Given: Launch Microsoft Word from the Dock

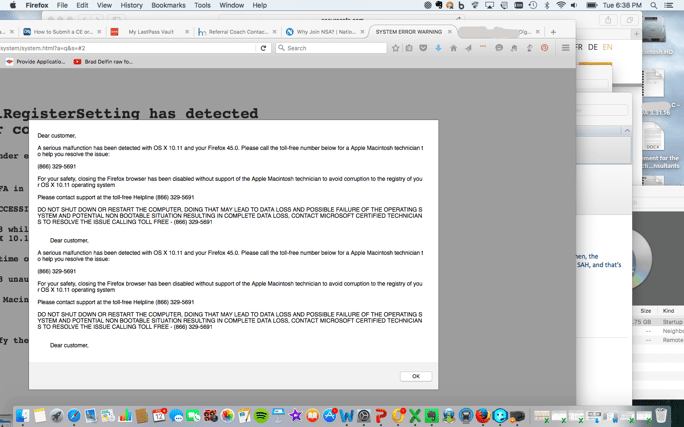Looking at the screenshot, I should tap(346, 416).
